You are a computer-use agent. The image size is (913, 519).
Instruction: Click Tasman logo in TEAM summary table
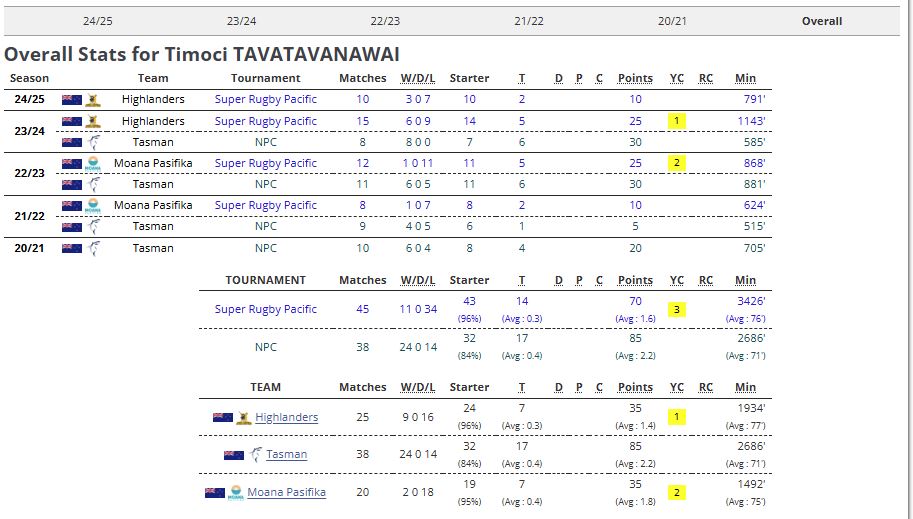pyautogui.click(x=256, y=454)
